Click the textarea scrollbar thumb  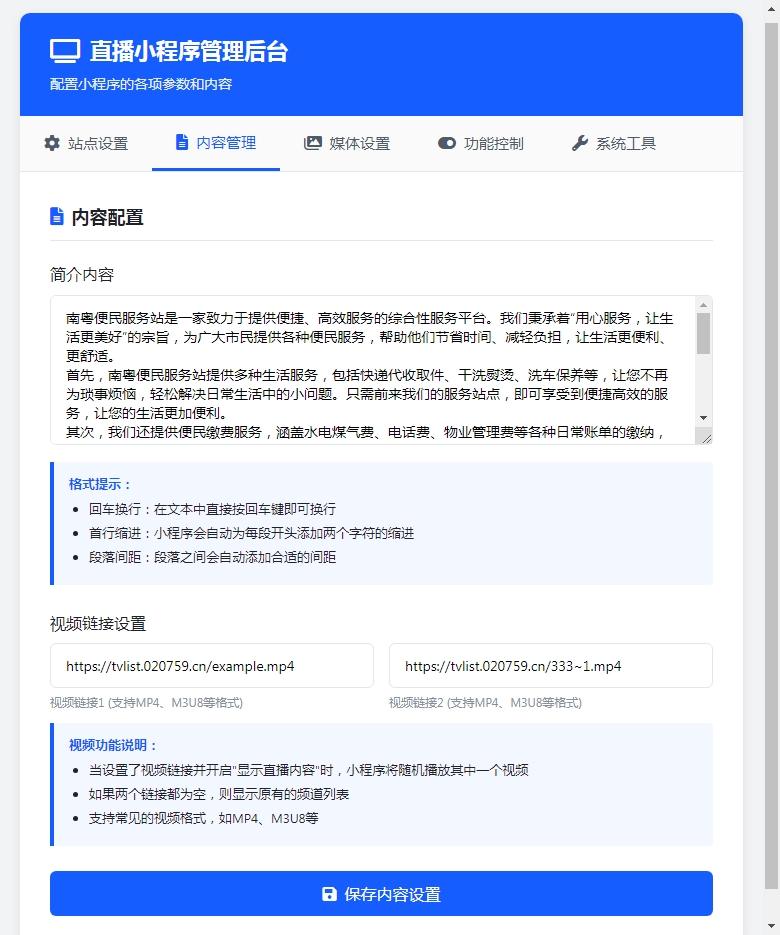point(704,333)
